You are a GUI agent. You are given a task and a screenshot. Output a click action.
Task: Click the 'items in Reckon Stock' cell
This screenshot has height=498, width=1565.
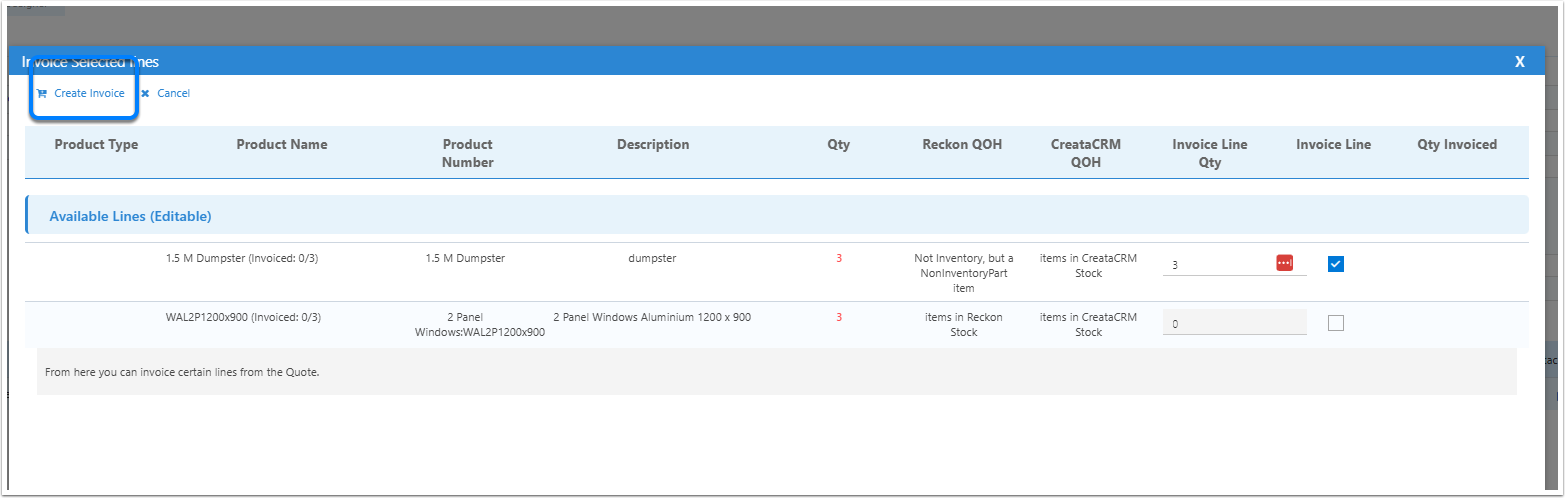(963, 324)
